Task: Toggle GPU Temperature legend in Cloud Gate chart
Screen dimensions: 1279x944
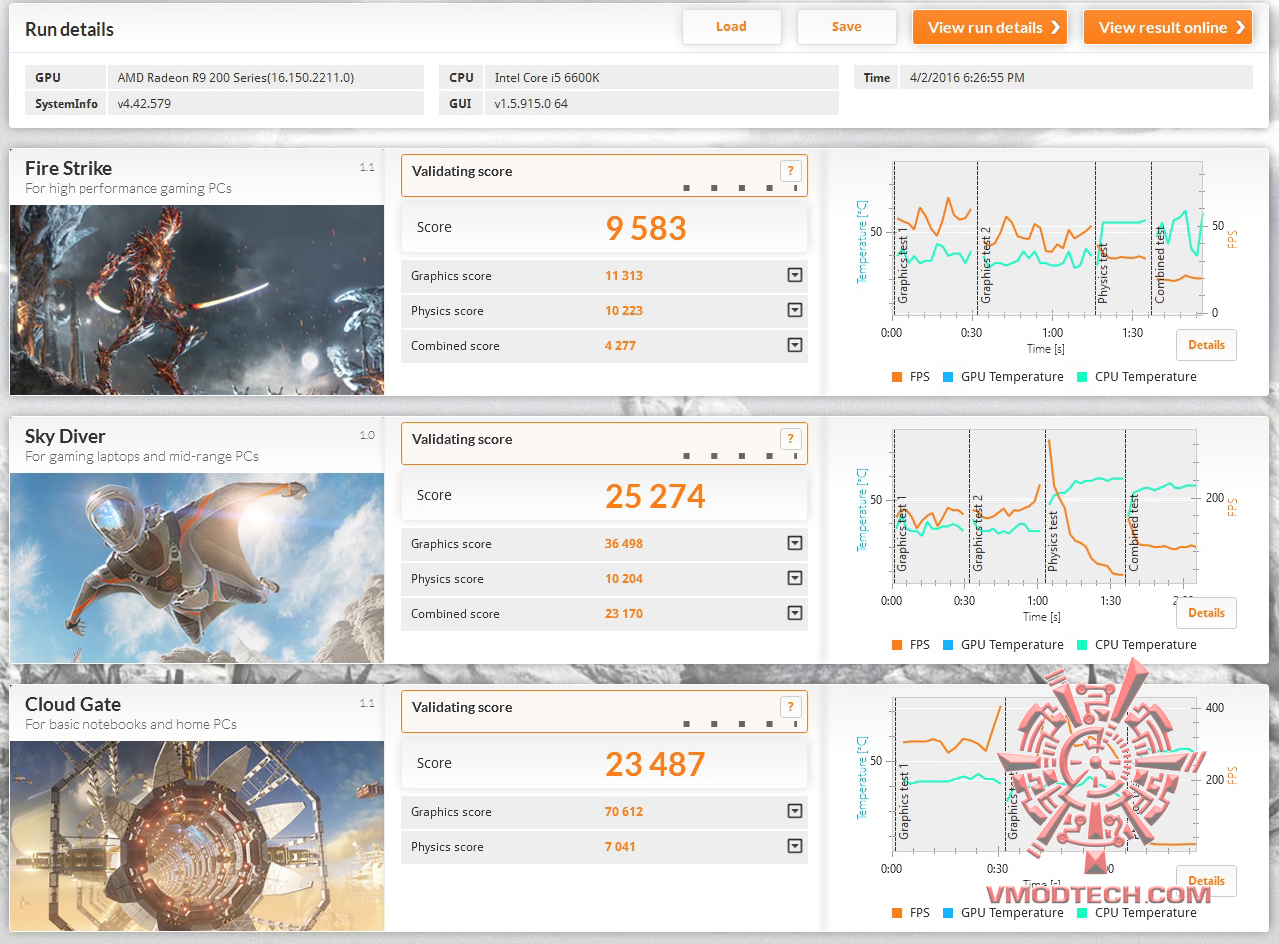Action: tap(1003, 912)
